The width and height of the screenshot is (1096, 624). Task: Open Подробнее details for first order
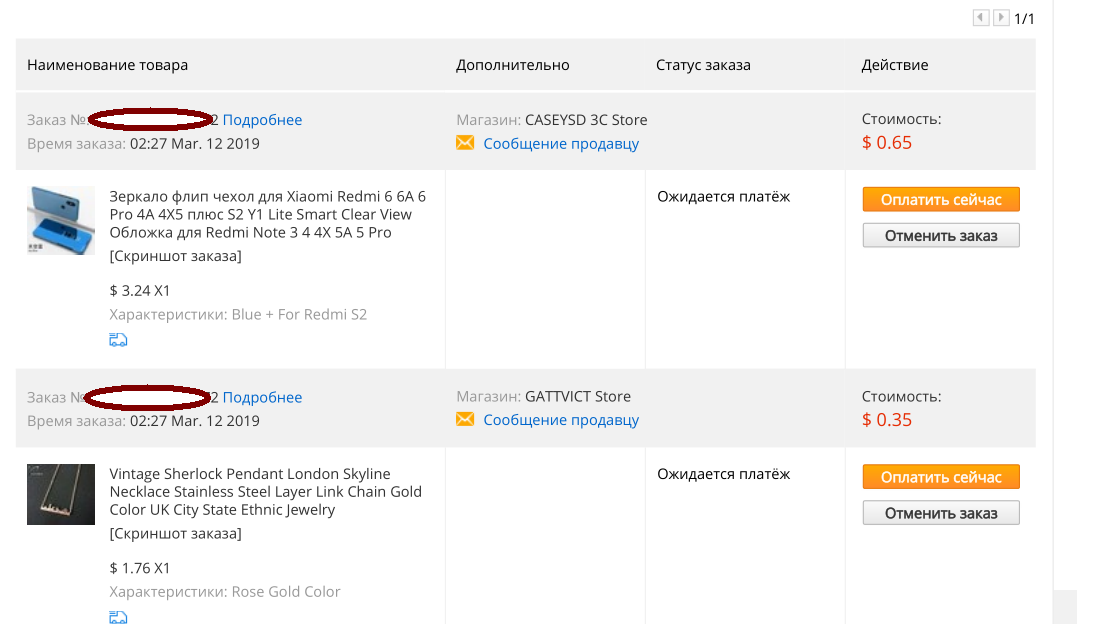(262, 119)
